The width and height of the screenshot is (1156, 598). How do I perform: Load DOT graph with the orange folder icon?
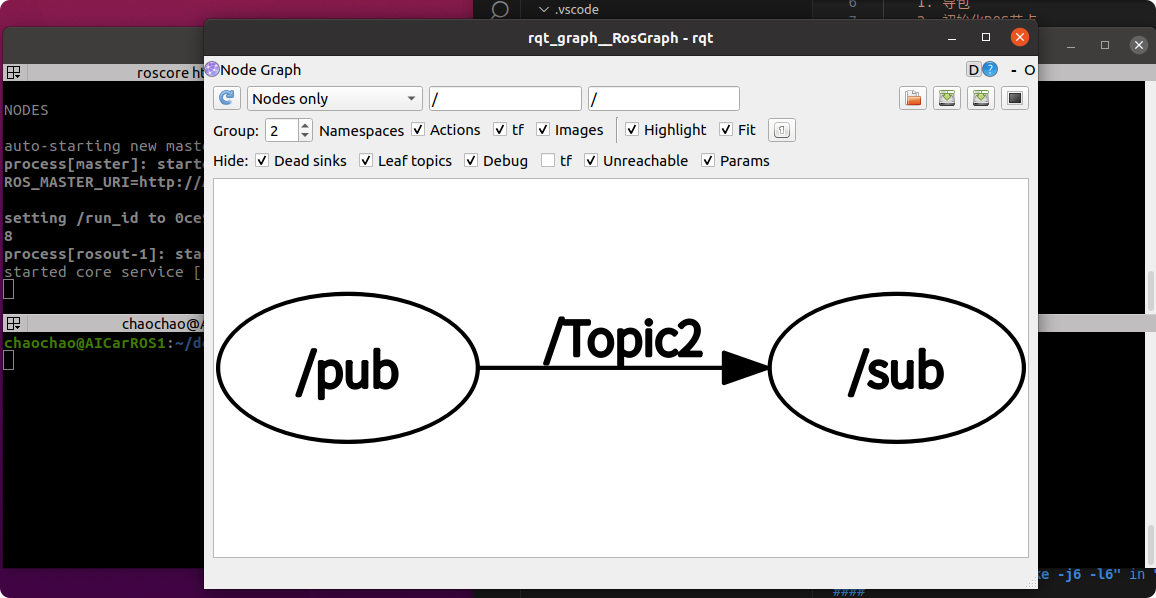913,98
